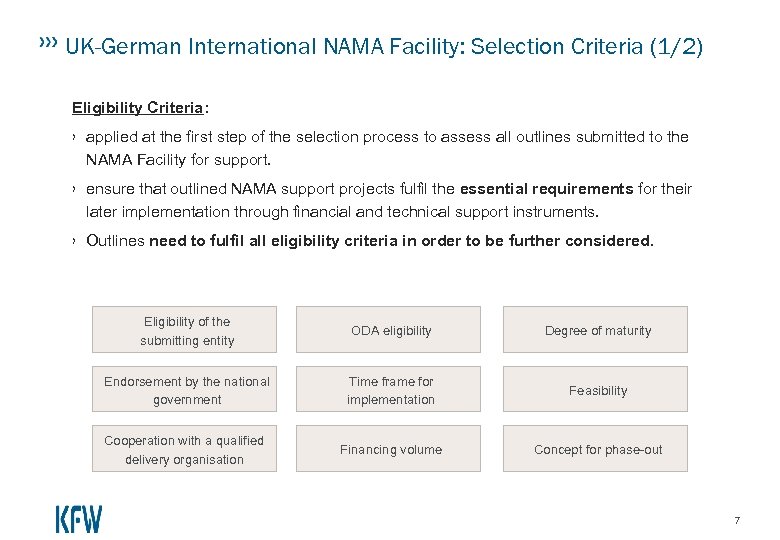Viewport: 780px width, 540px height.
Task: Click the Financing volume box
Action: (x=391, y=449)
